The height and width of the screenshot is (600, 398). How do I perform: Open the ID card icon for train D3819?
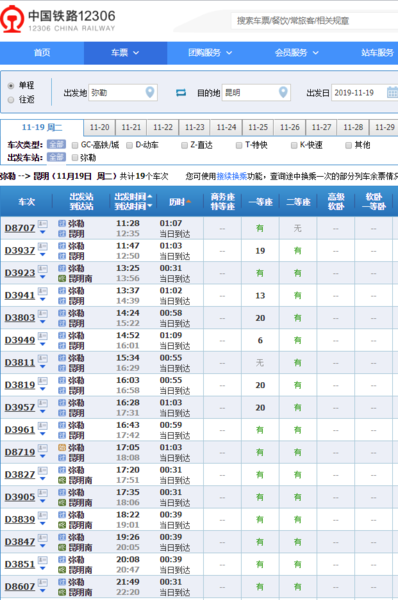point(42,381)
